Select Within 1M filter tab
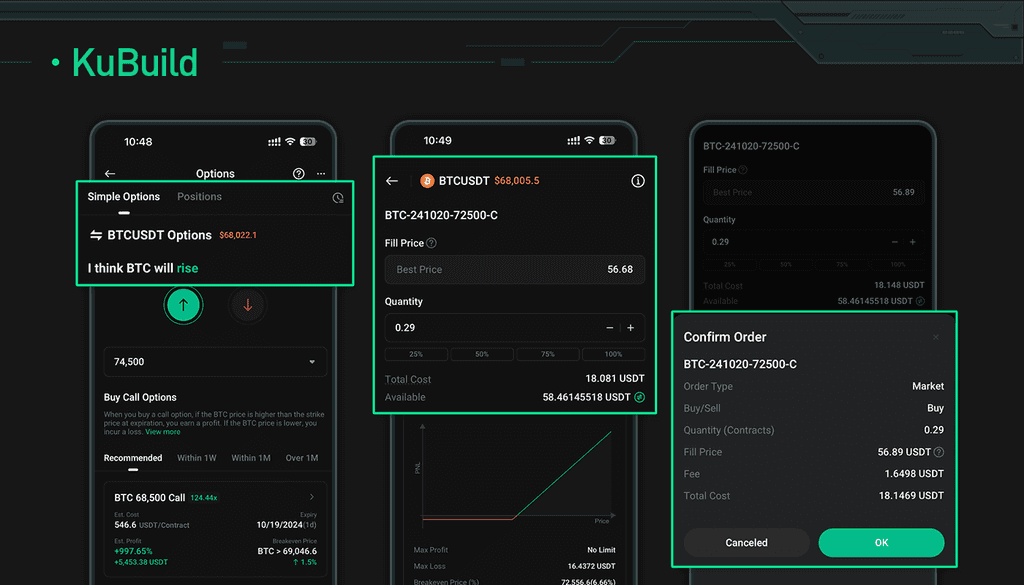1024x585 pixels. [x=251, y=458]
